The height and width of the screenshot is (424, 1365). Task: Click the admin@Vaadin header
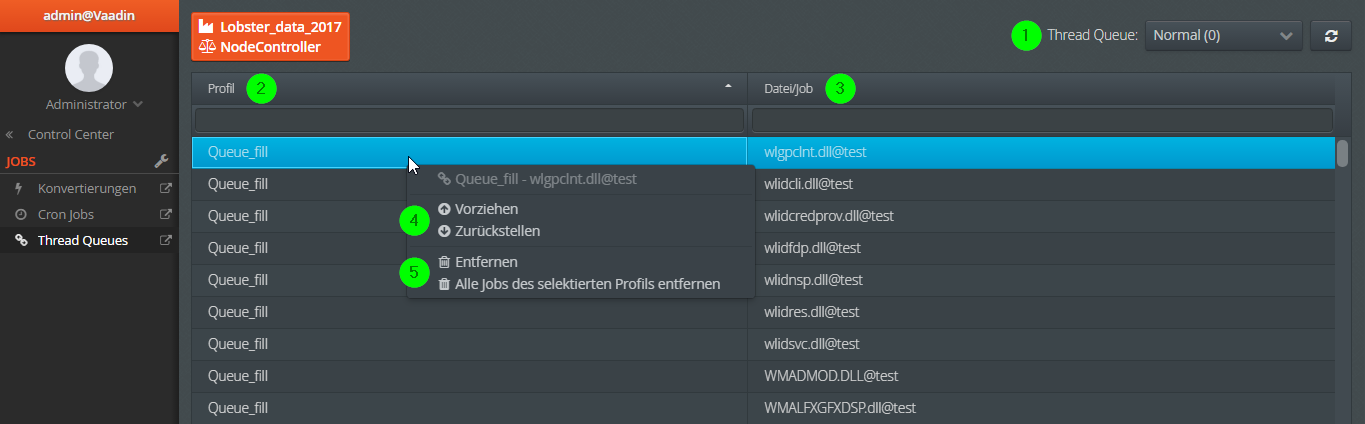(x=89, y=16)
